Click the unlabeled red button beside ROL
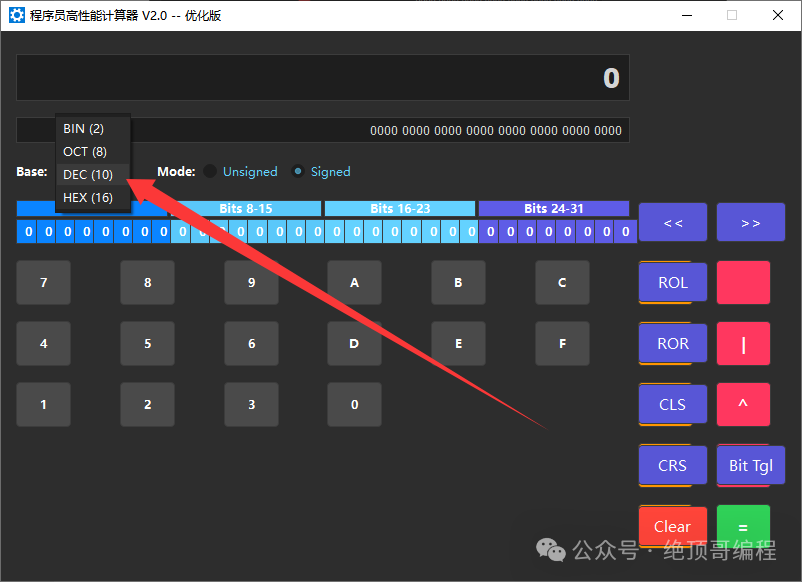The image size is (802, 582). (x=743, y=282)
